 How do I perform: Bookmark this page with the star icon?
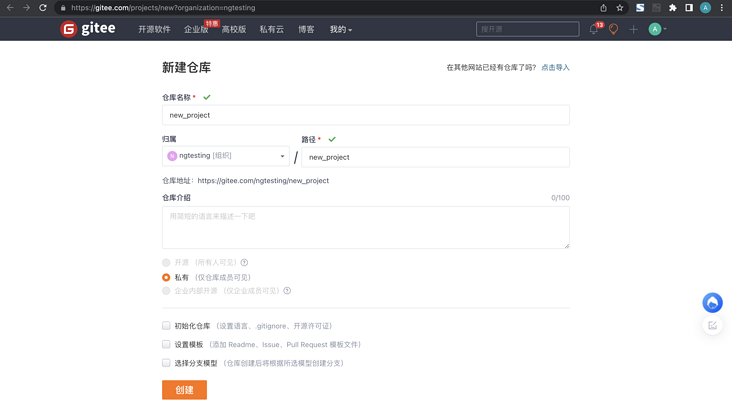tap(620, 8)
